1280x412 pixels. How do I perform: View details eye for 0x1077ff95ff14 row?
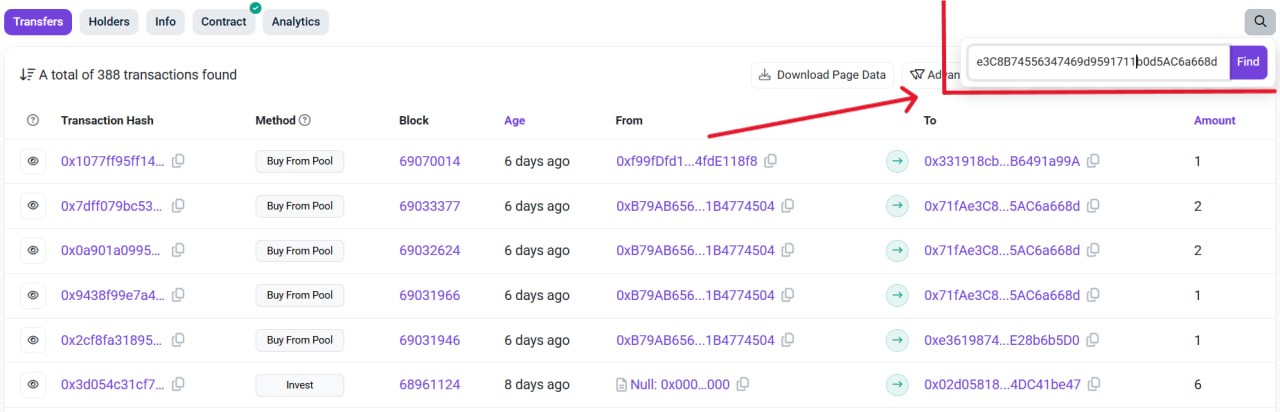tap(33, 161)
